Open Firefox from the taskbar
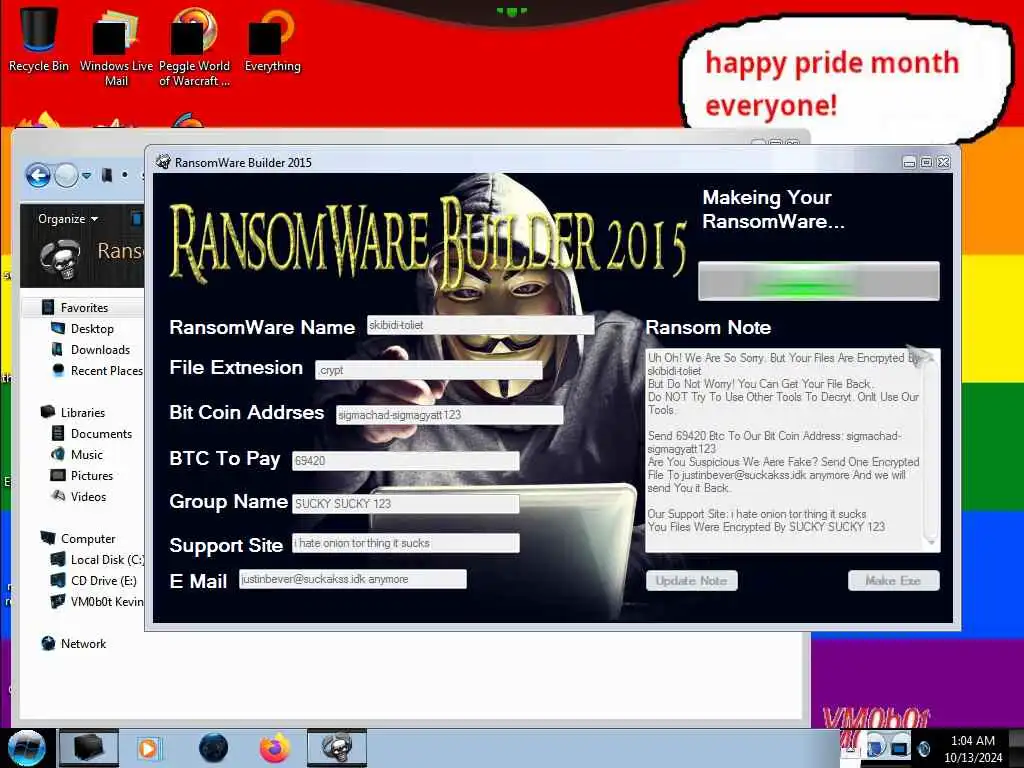Screen dimensions: 1024x768 click(x=275, y=748)
